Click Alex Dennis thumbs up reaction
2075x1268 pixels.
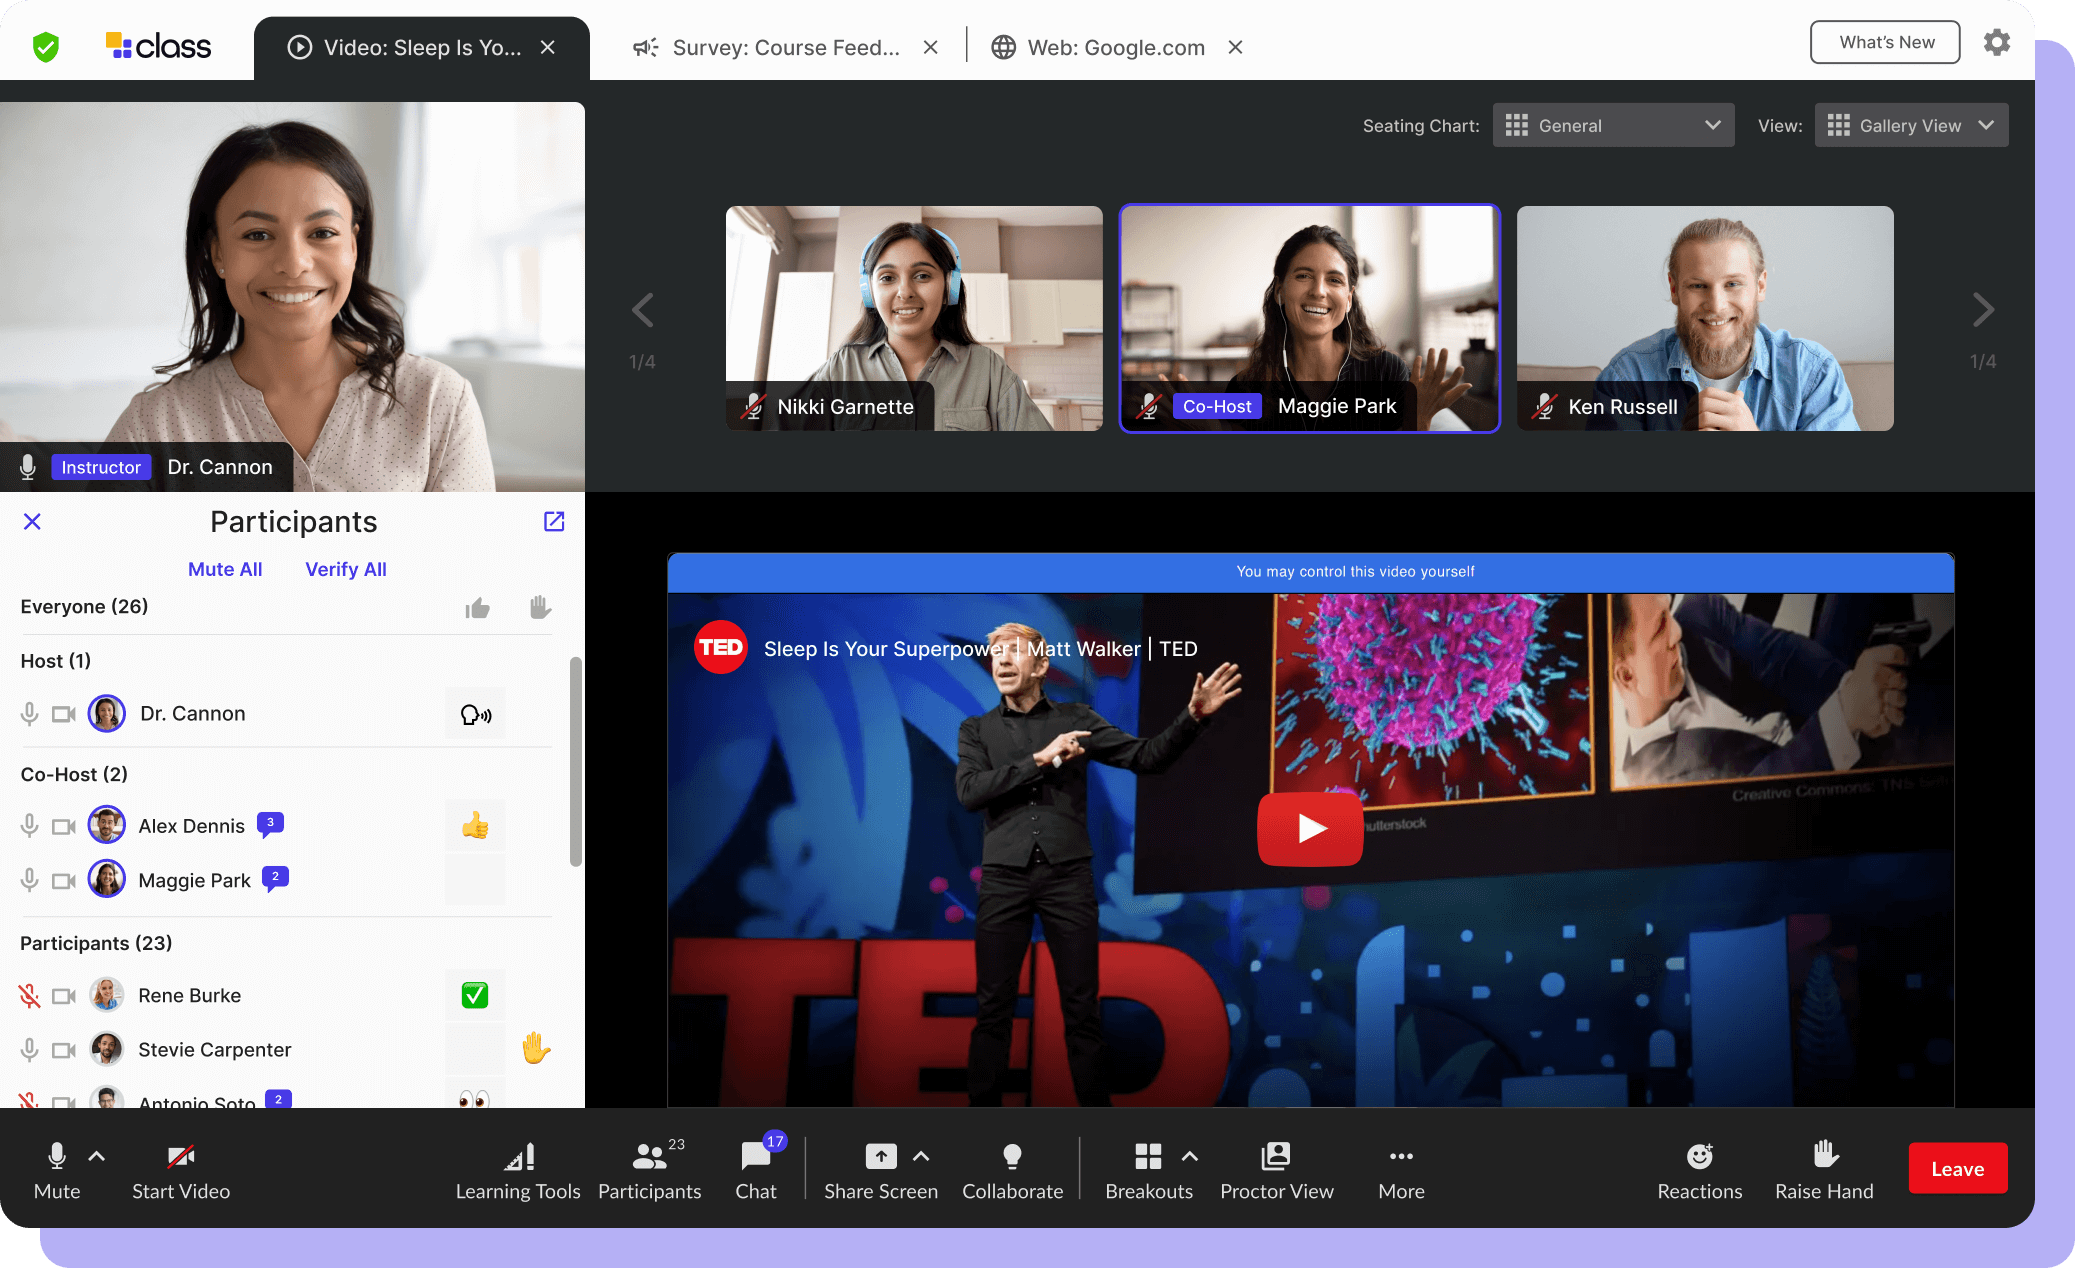point(475,825)
